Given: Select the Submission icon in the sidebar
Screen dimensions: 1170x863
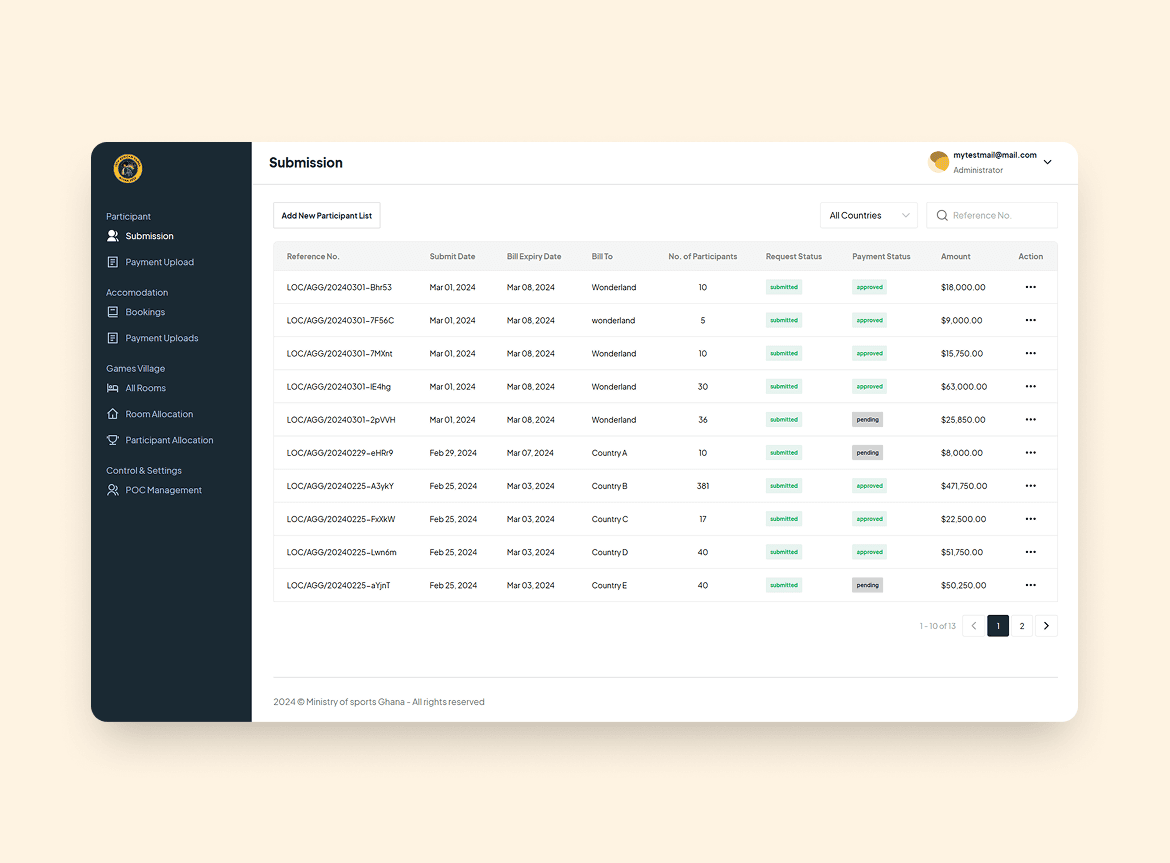Looking at the screenshot, I should (113, 236).
